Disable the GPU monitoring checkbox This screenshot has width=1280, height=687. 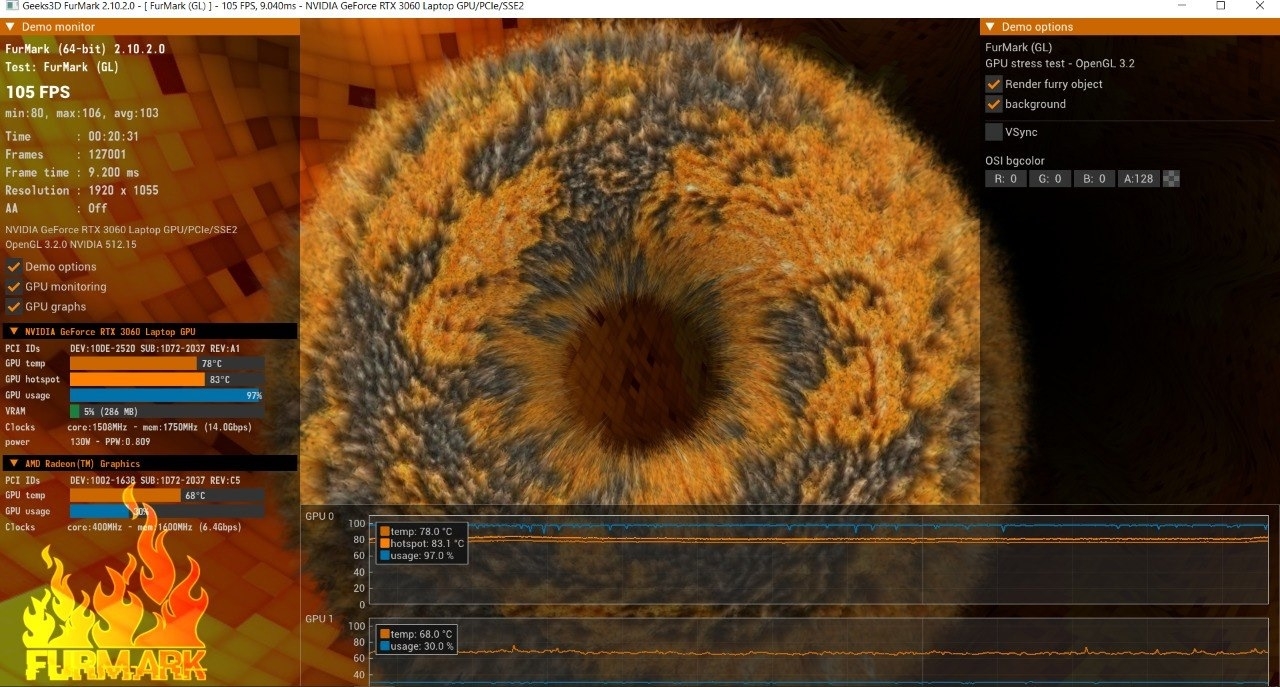pos(14,287)
